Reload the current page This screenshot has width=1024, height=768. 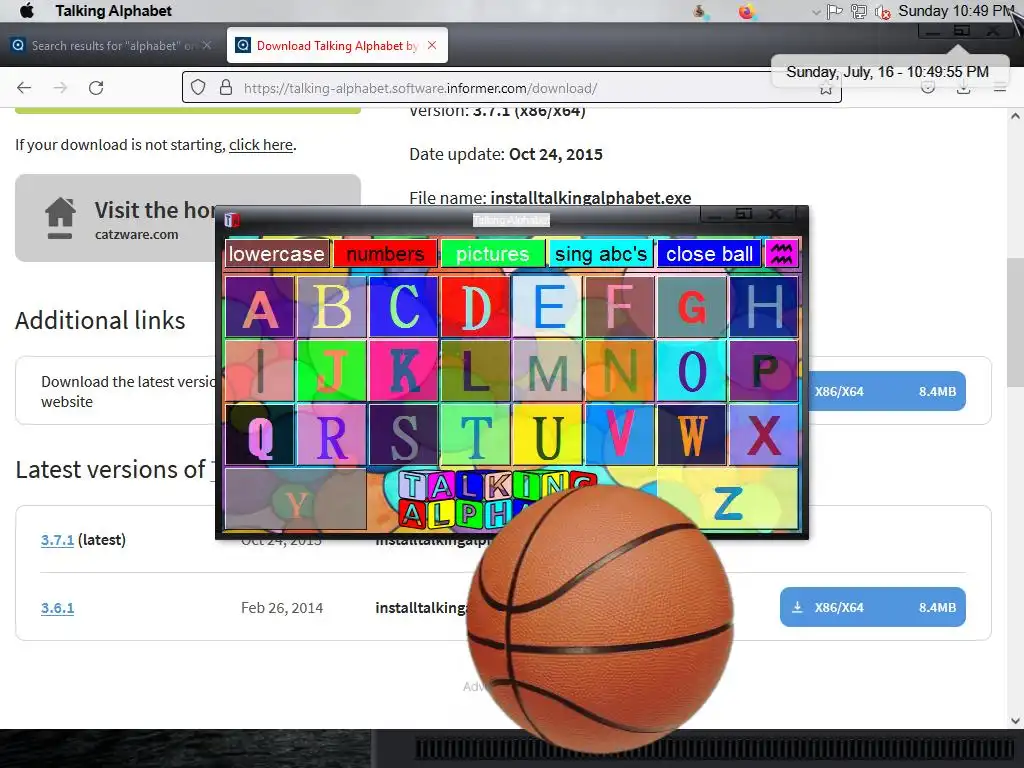click(96, 88)
